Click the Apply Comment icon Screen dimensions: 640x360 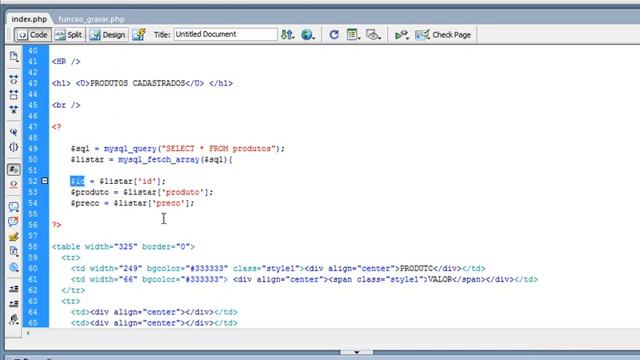[x=13, y=207]
